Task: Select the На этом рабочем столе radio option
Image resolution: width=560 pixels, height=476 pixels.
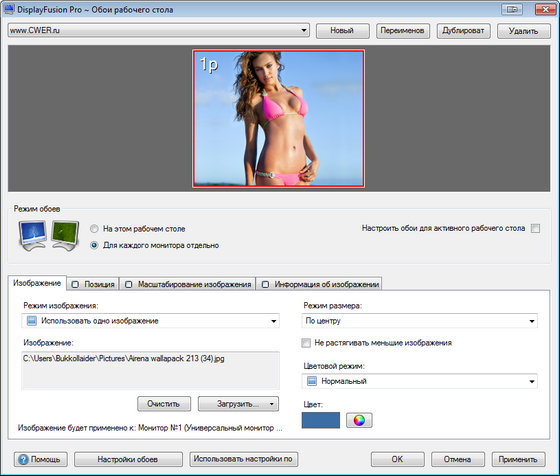Action: click(x=94, y=229)
